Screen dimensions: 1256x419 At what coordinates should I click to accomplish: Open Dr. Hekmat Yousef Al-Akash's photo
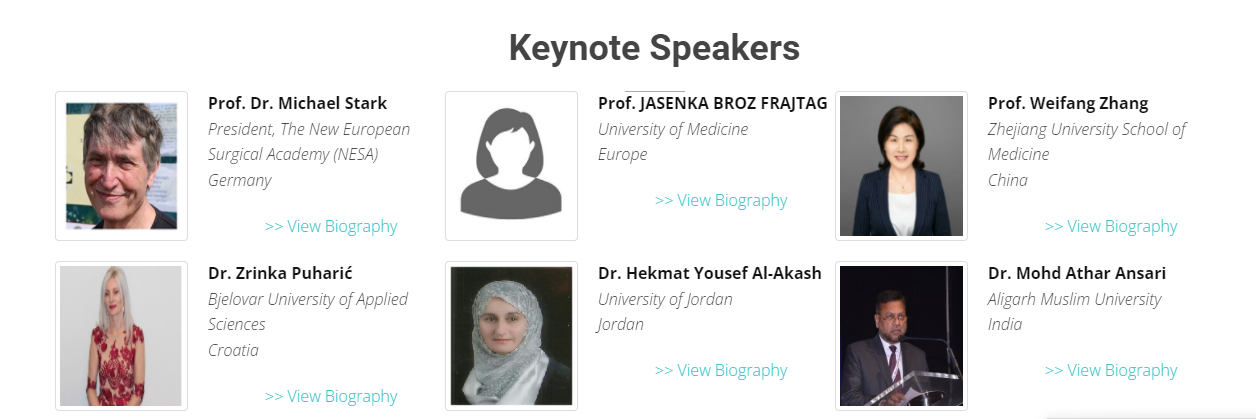[x=511, y=335]
